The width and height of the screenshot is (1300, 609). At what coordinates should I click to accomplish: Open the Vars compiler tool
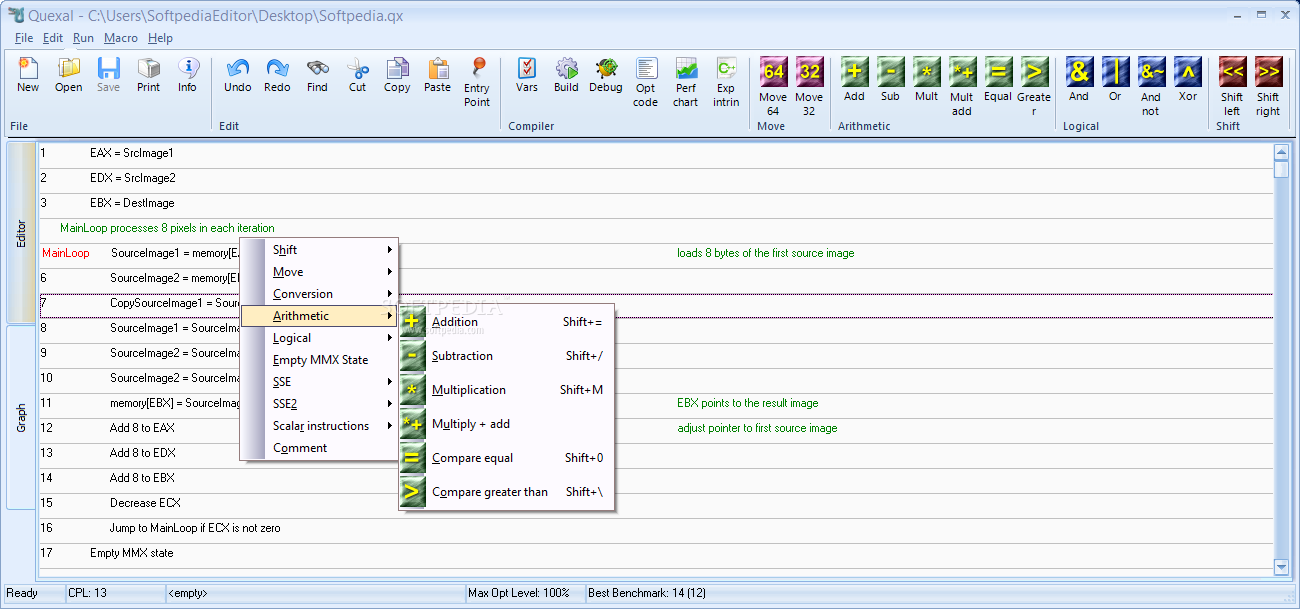coord(527,75)
